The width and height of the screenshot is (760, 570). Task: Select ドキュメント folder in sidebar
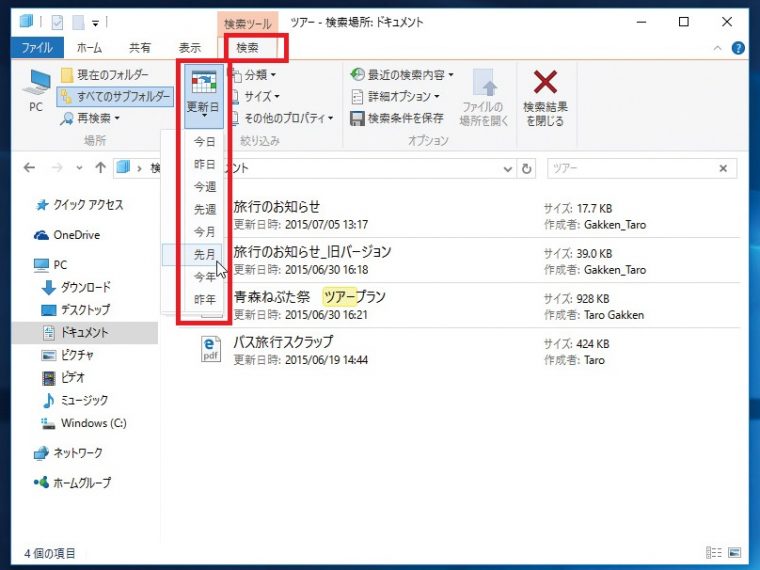(x=84, y=332)
